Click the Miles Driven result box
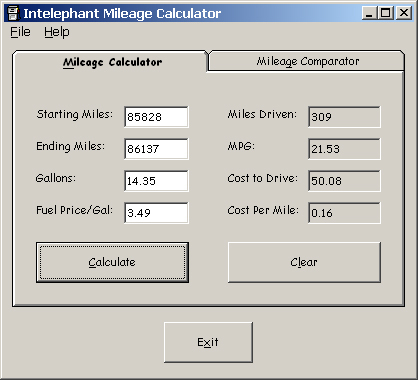The width and height of the screenshot is (418, 380). click(344, 117)
